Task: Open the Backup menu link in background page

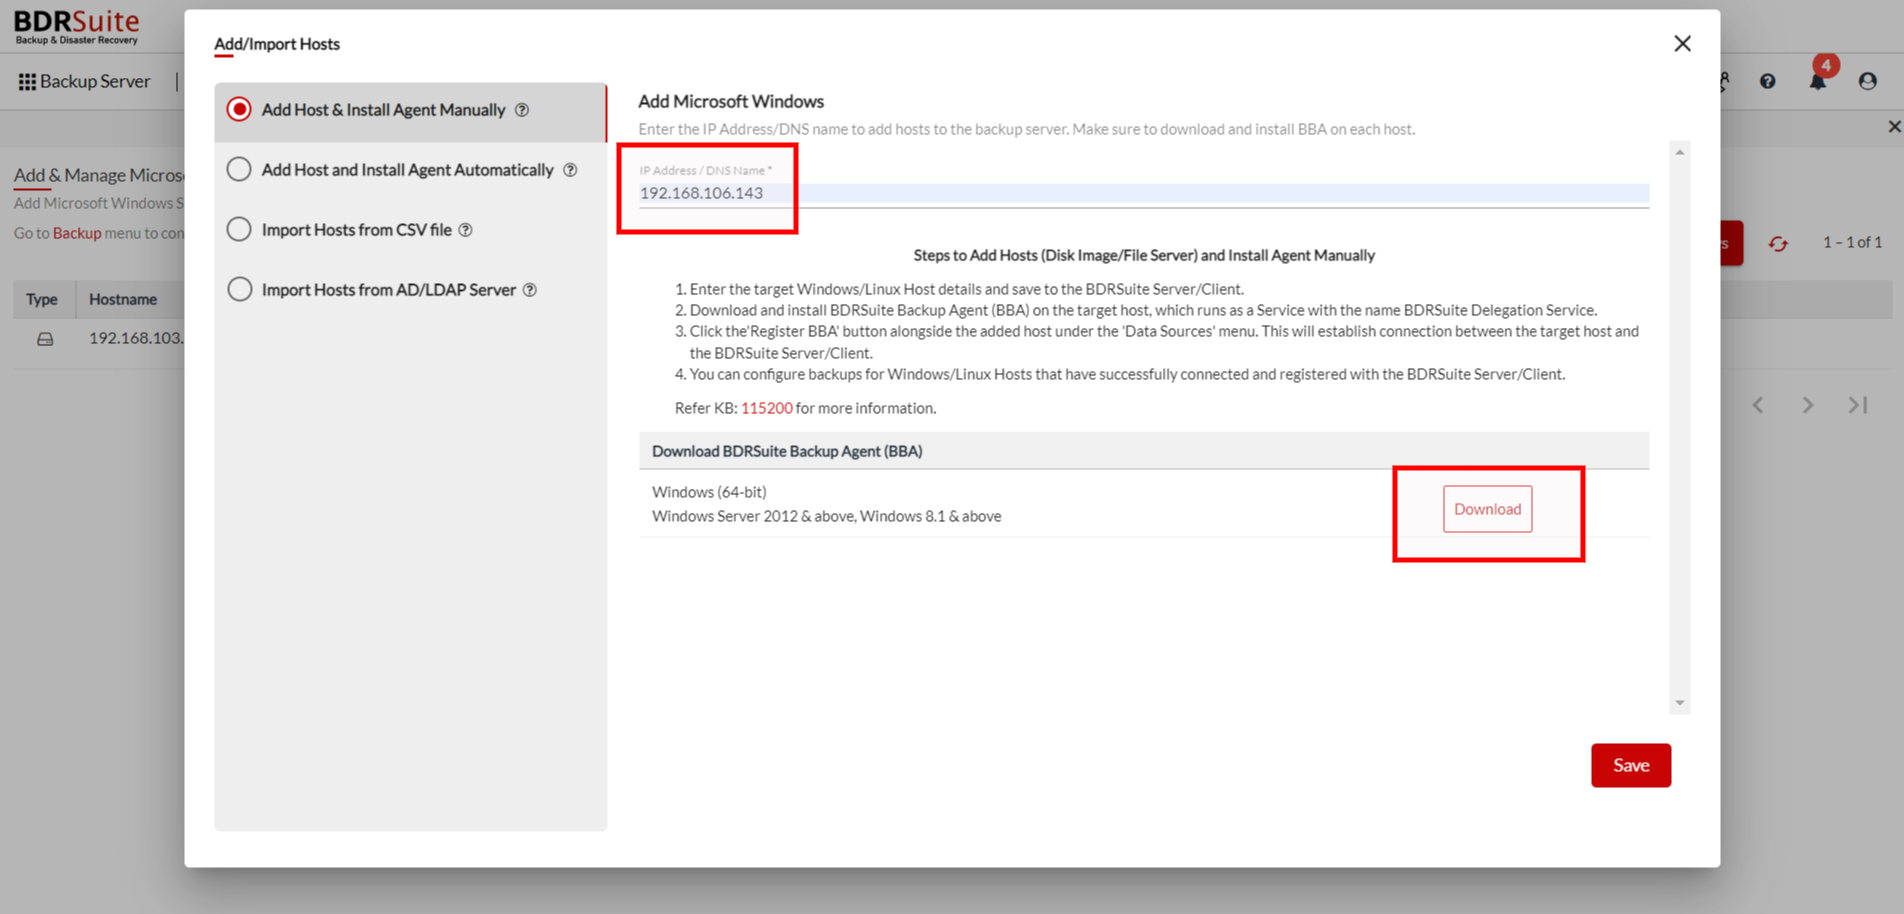Action: [77, 233]
